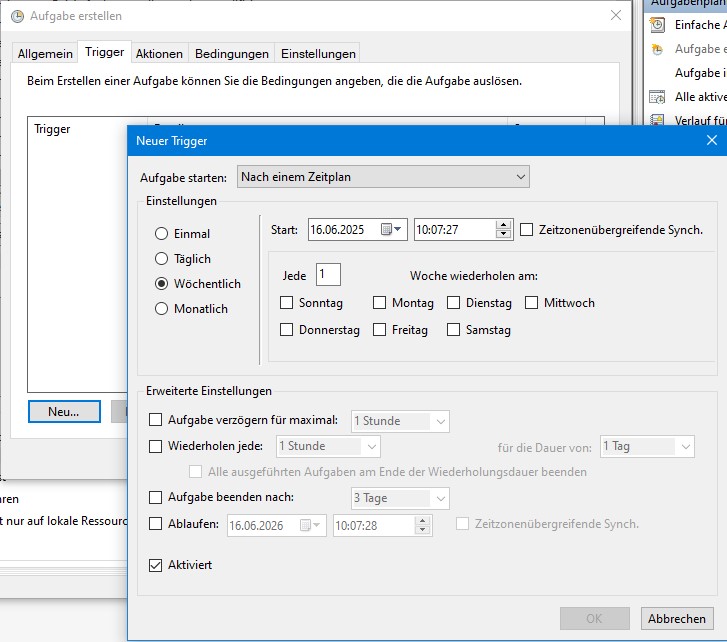Screen dimensions: 727x642
Task: Open the 3 Tage dropdown
Action: [x=400, y=498]
